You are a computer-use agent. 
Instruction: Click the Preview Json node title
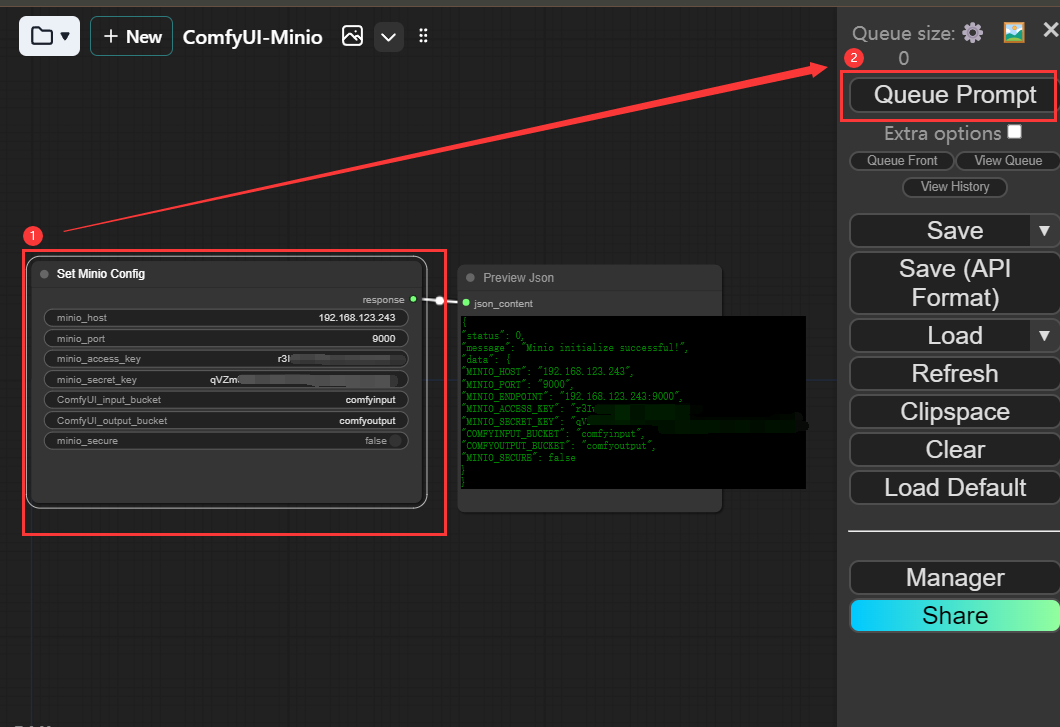coord(519,278)
